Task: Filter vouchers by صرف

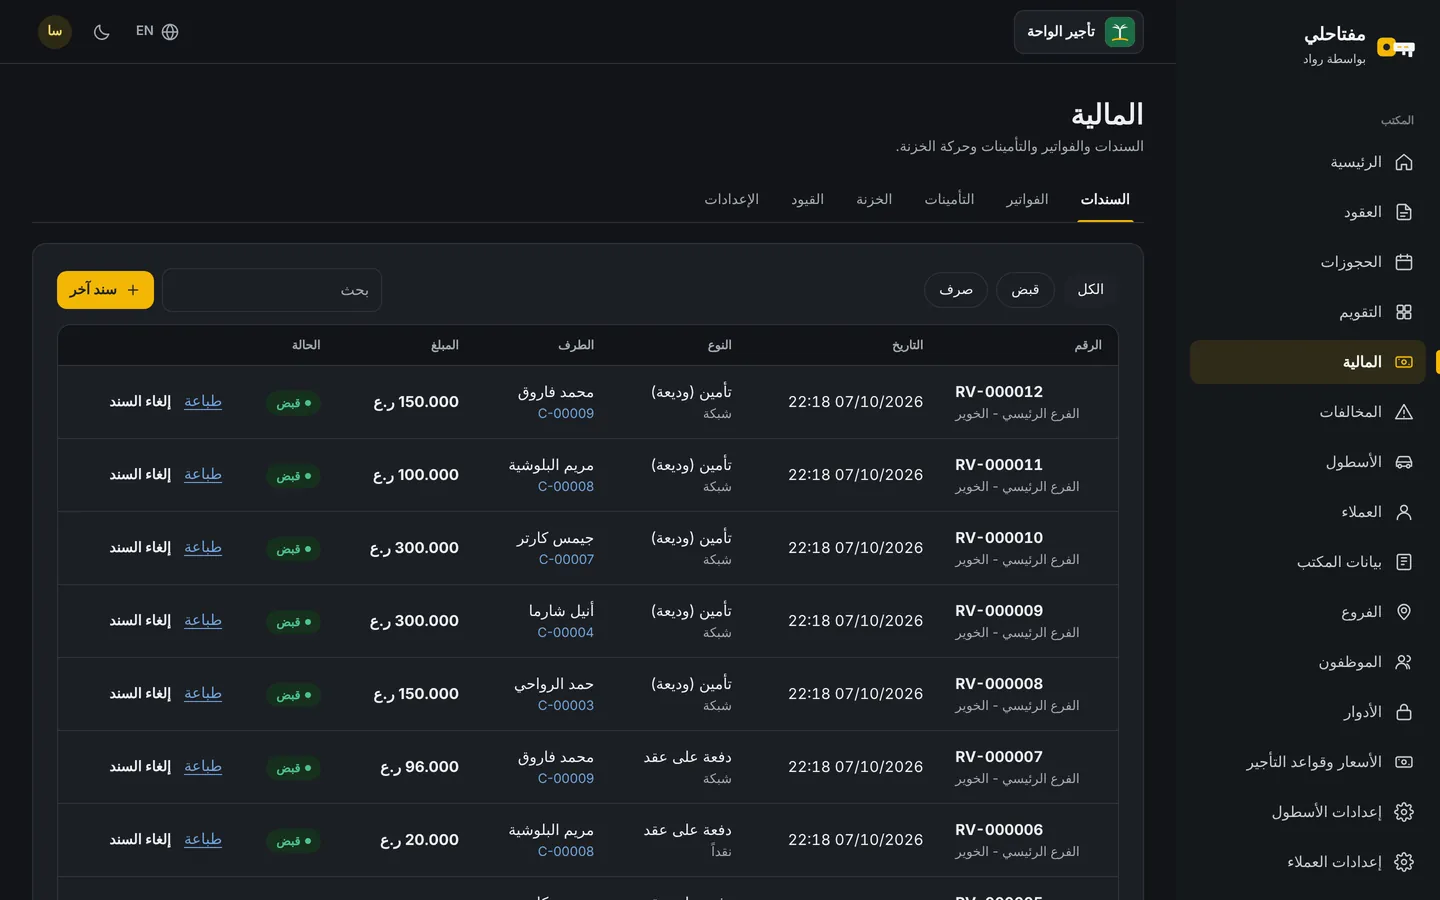Action: click(956, 290)
